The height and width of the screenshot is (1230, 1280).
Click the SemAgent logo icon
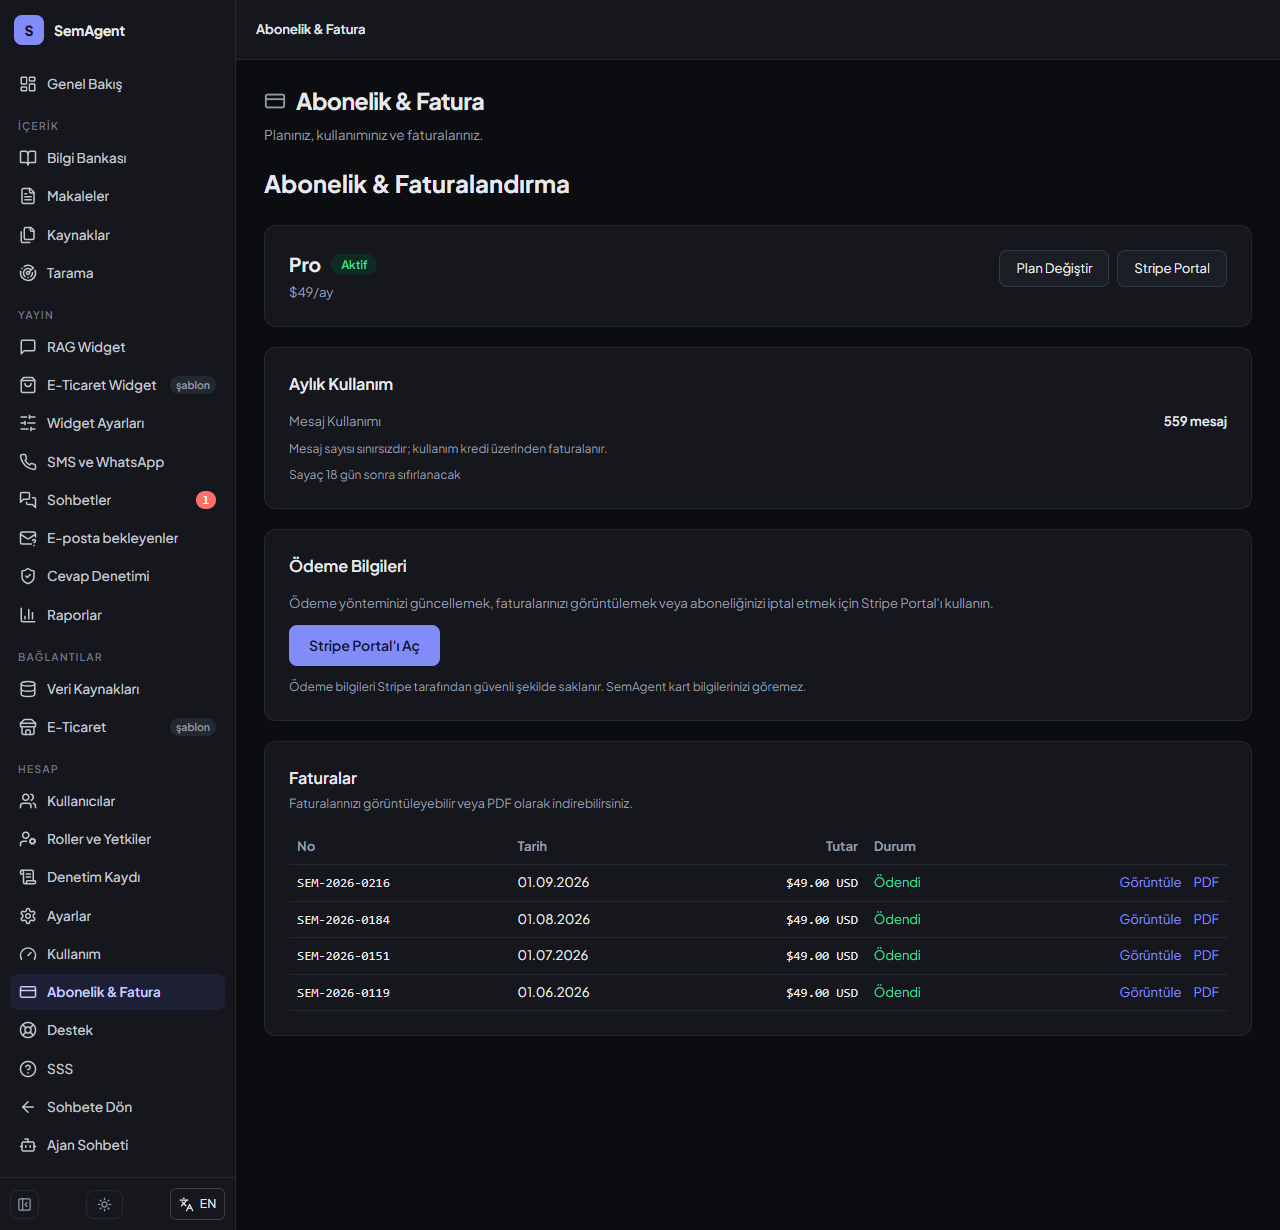pyautogui.click(x=29, y=30)
